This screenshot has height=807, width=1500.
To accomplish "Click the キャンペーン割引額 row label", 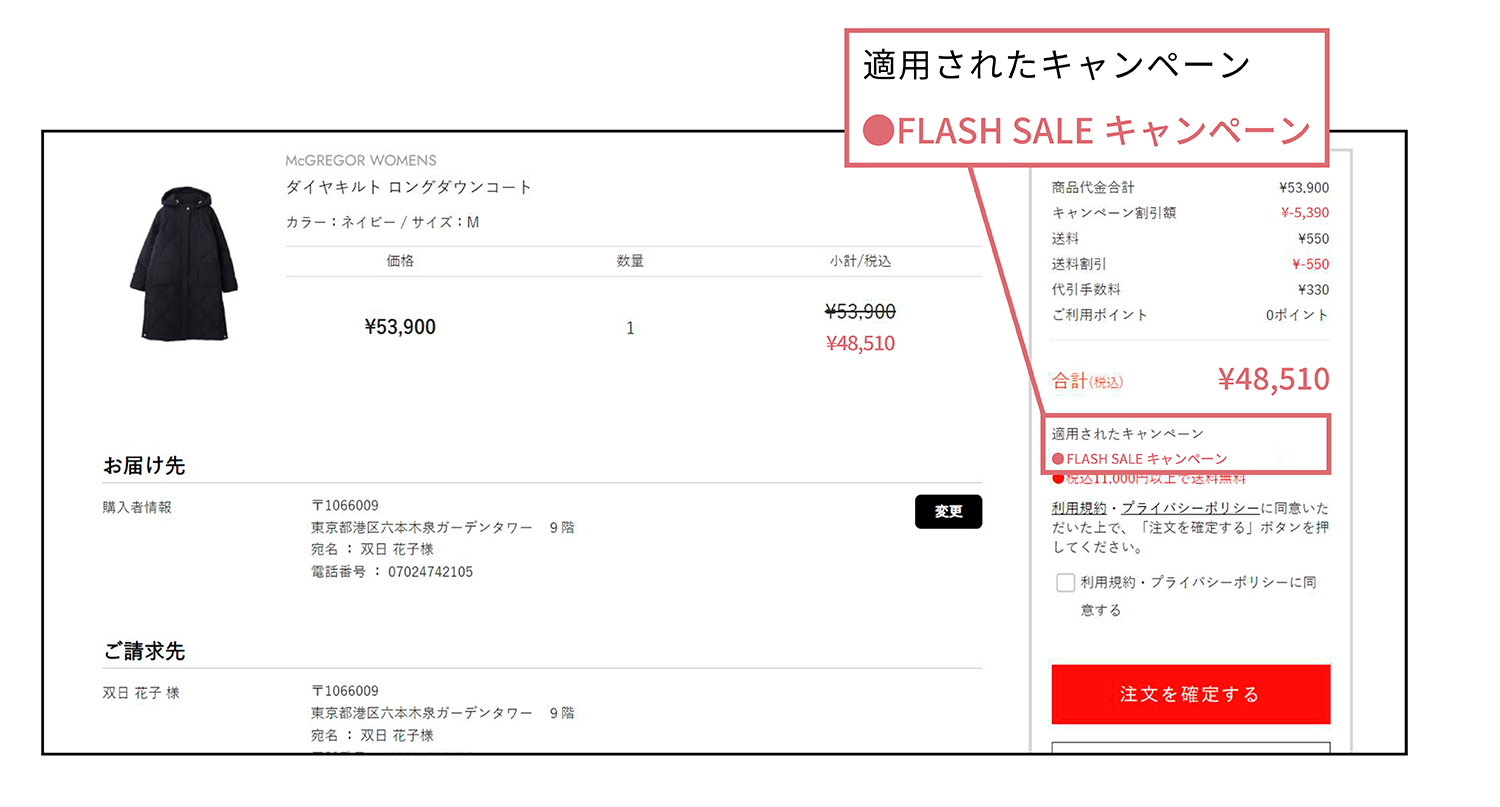I will click(1100, 213).
